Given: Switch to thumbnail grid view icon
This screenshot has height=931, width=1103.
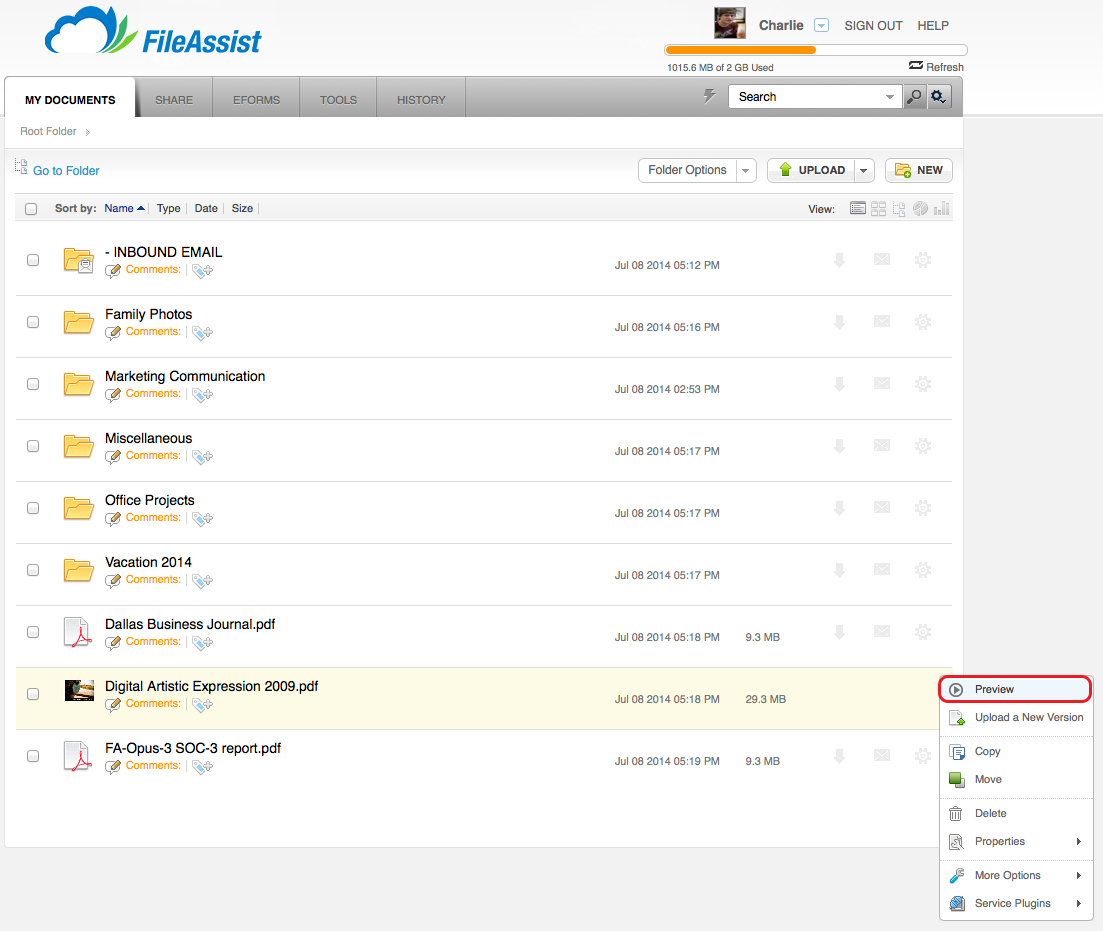Looking at the screenshot, I should click(x=879, y=208).
